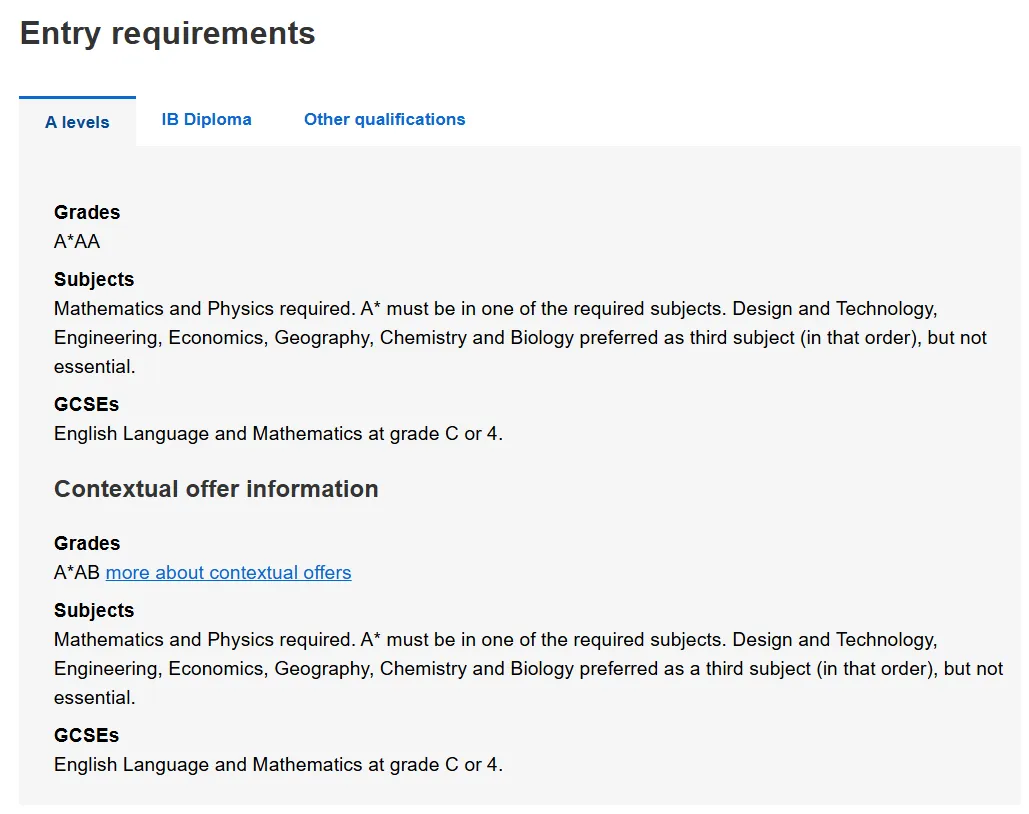Click GCSE requirement sentence above Contextual offer heading

pyautogui.click(x=278, y=434)
